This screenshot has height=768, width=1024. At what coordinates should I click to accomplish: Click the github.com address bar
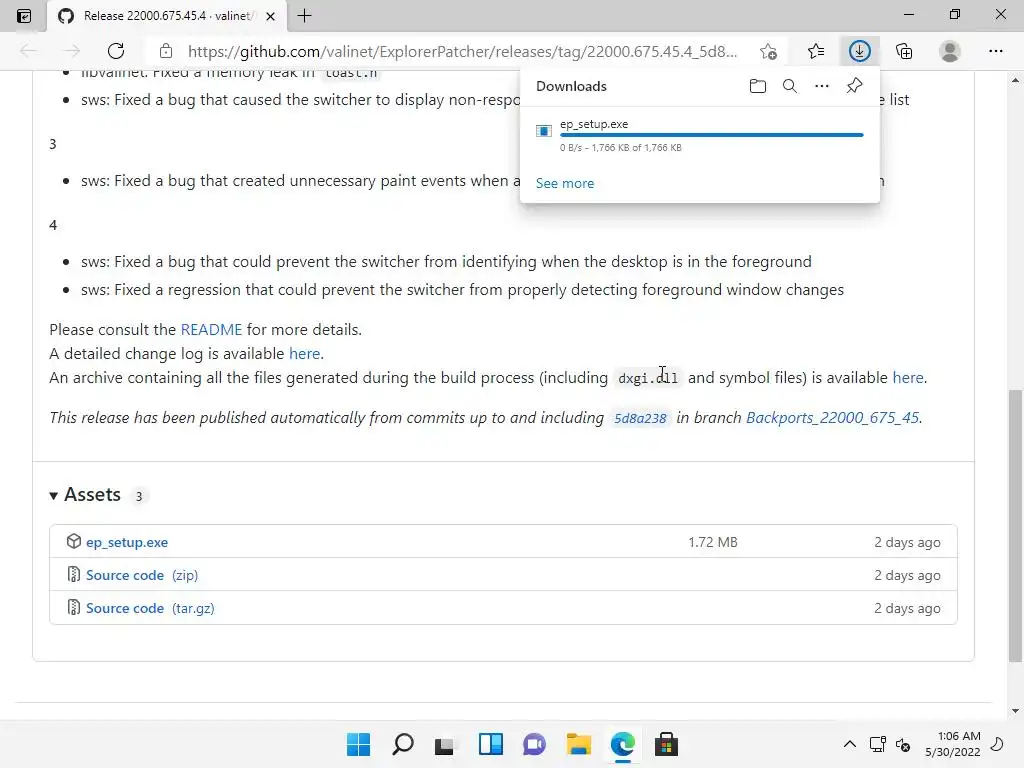(x=462, y=52)
